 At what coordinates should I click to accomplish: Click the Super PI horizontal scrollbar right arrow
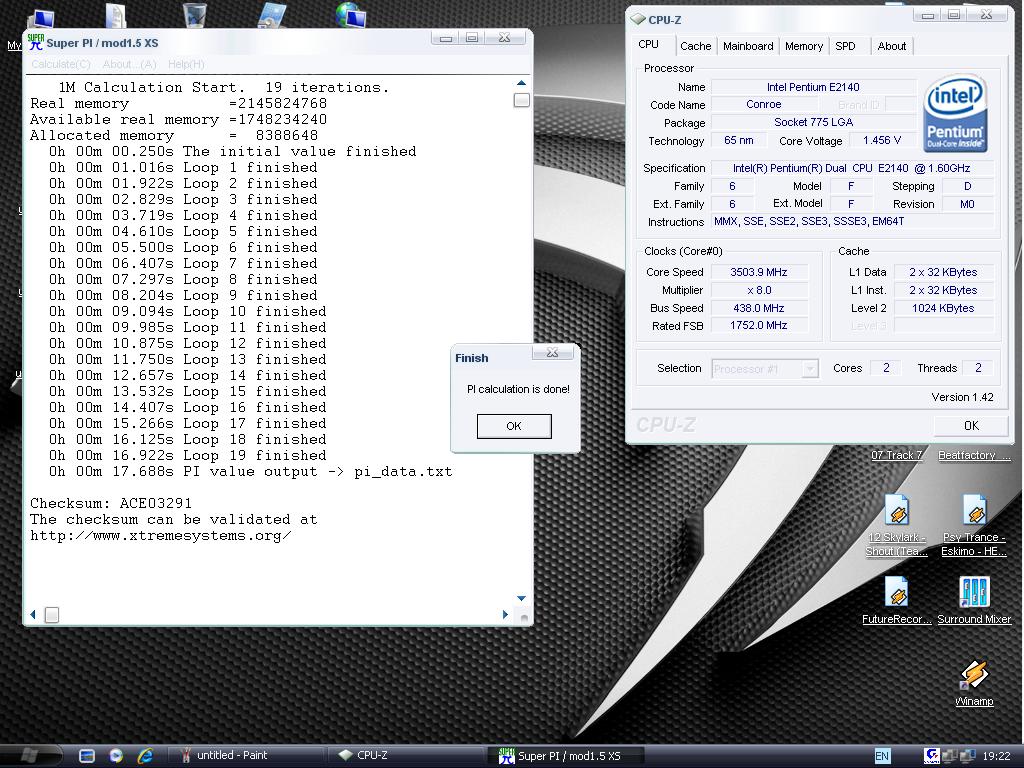coord(505,615)
